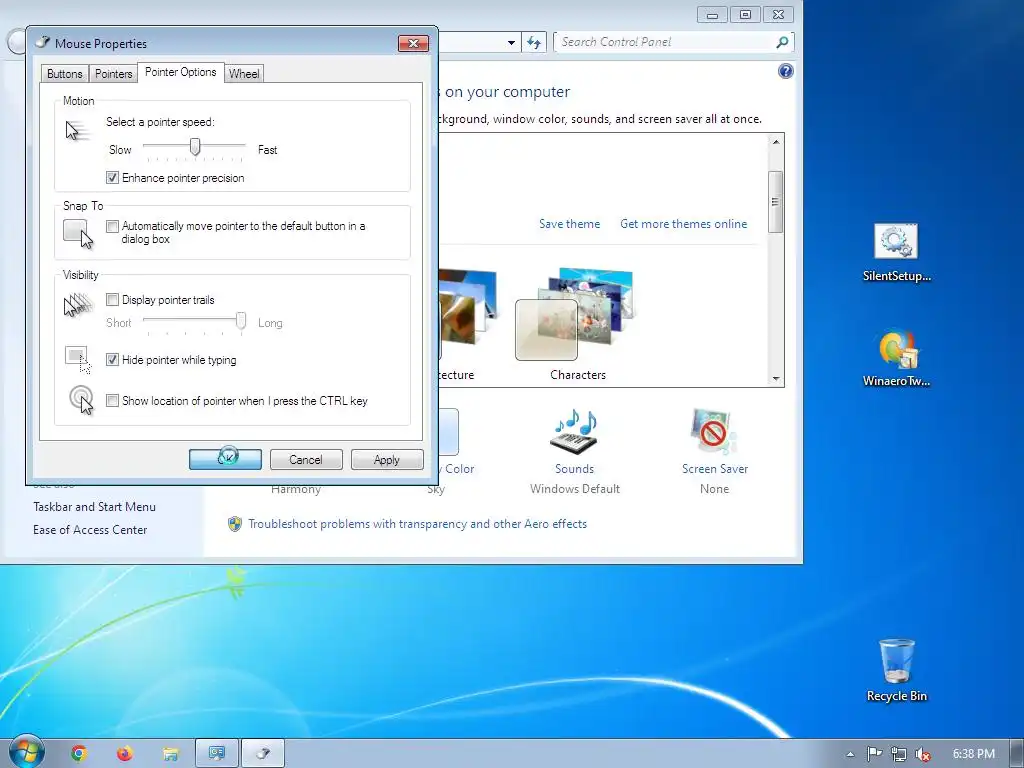The width and height of the screenshot is (1024, 768).
Task: Select the SilentSetup desktop icon
Action: pos(897,253)
